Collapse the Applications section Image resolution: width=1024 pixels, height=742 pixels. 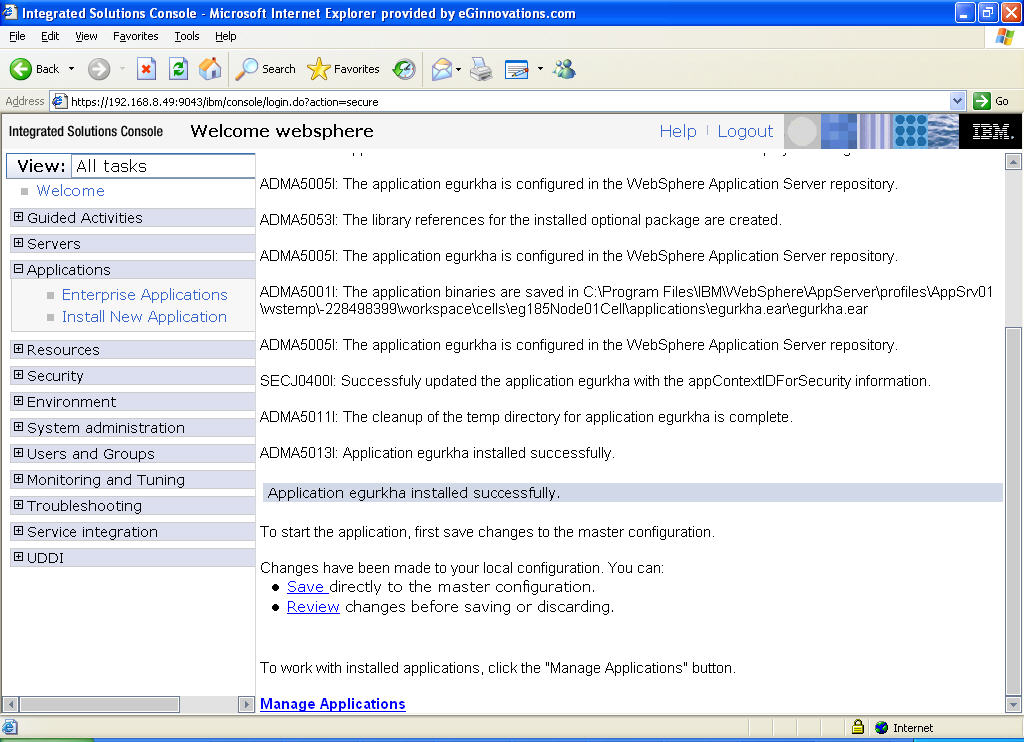coord(18,269)
